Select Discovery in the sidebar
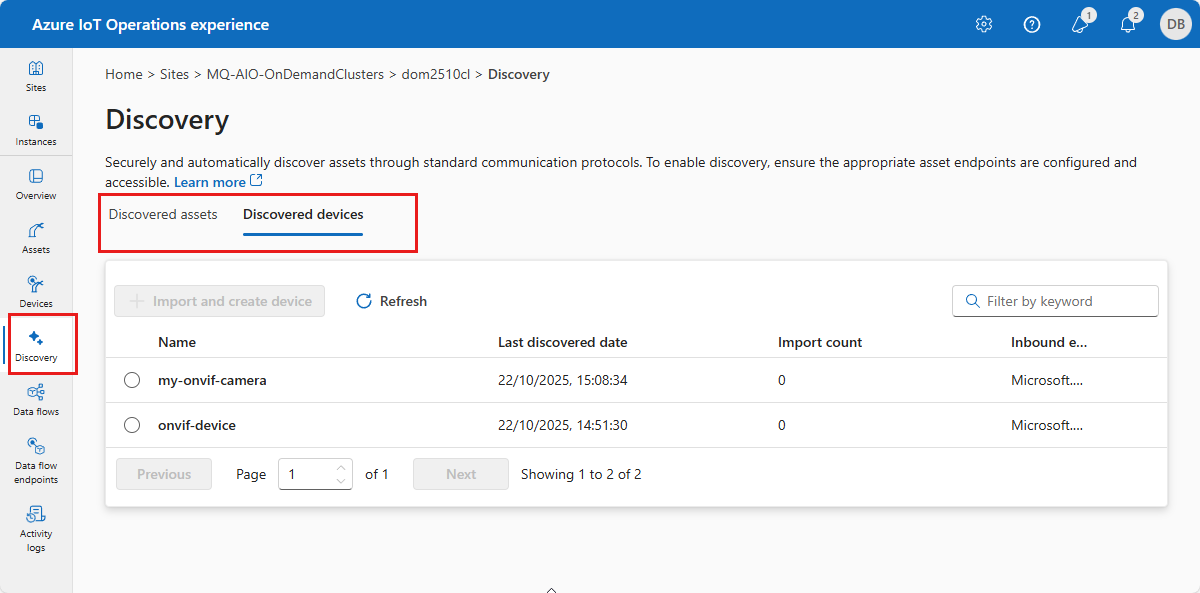This screenshot has height=593, width=1200. (36, 346)
